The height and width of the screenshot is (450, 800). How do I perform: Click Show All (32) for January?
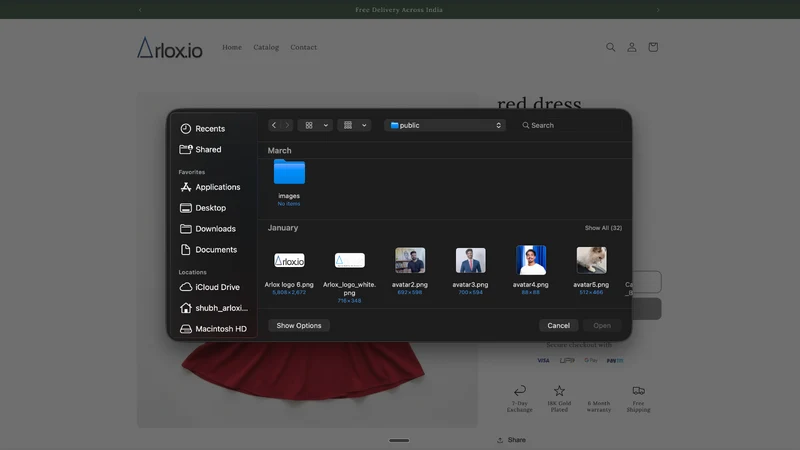(x=603, y=228)
